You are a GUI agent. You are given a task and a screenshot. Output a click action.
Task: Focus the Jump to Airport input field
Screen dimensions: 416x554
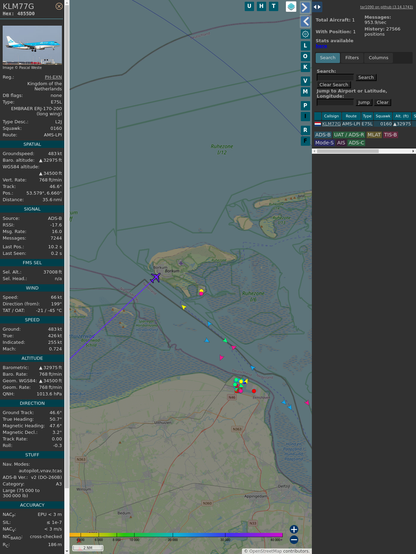(335, 102)
